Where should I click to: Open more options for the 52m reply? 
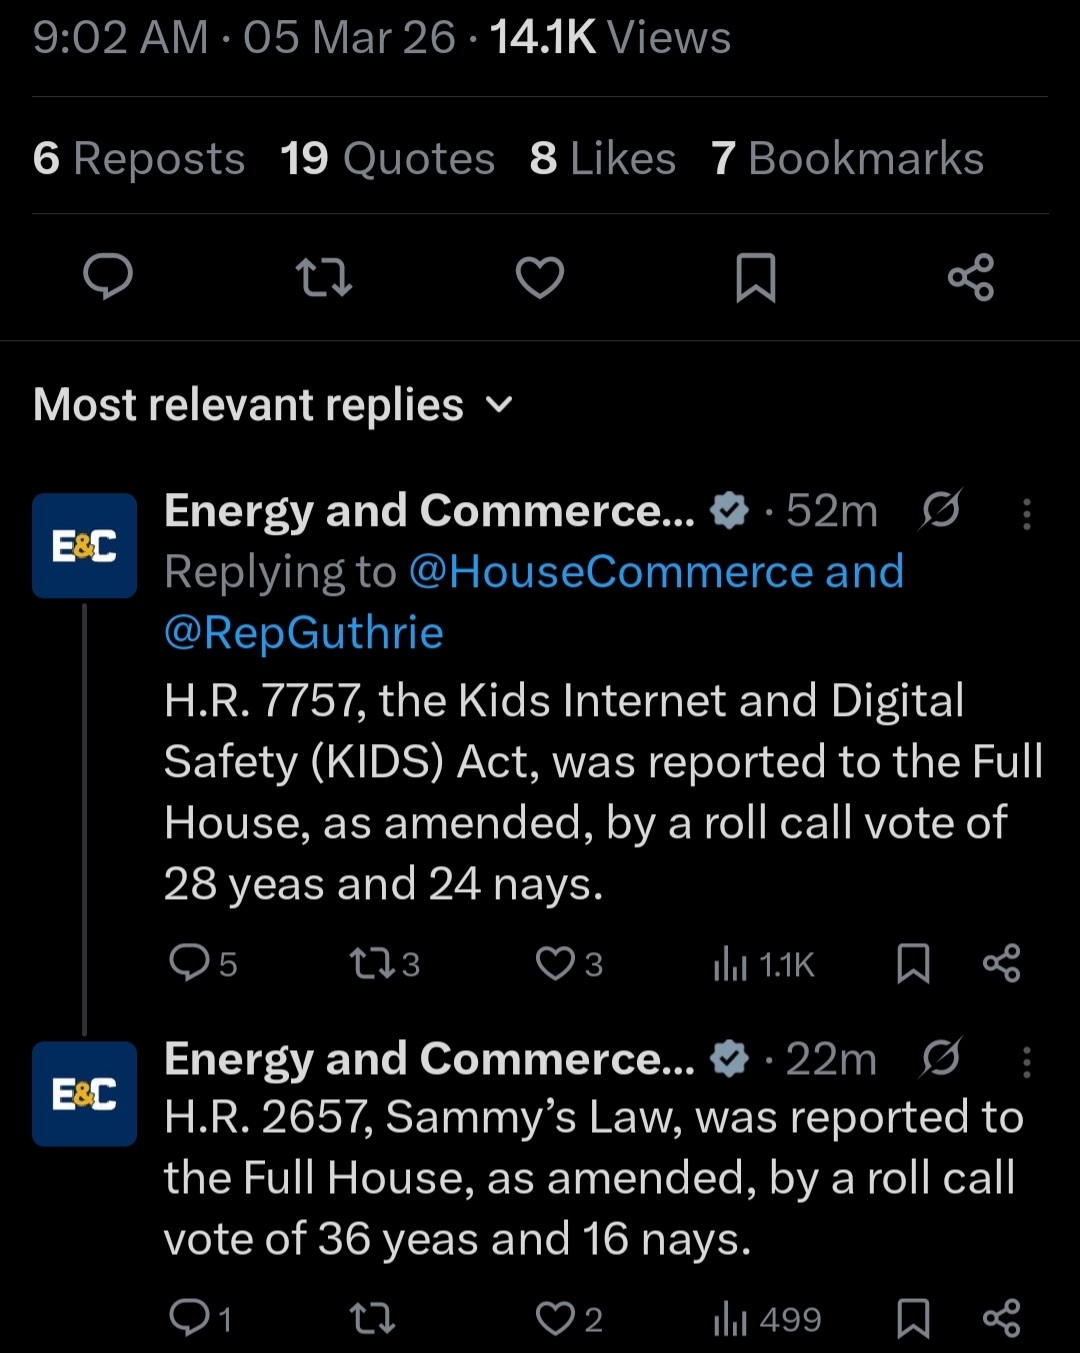tap(1026, 513)
